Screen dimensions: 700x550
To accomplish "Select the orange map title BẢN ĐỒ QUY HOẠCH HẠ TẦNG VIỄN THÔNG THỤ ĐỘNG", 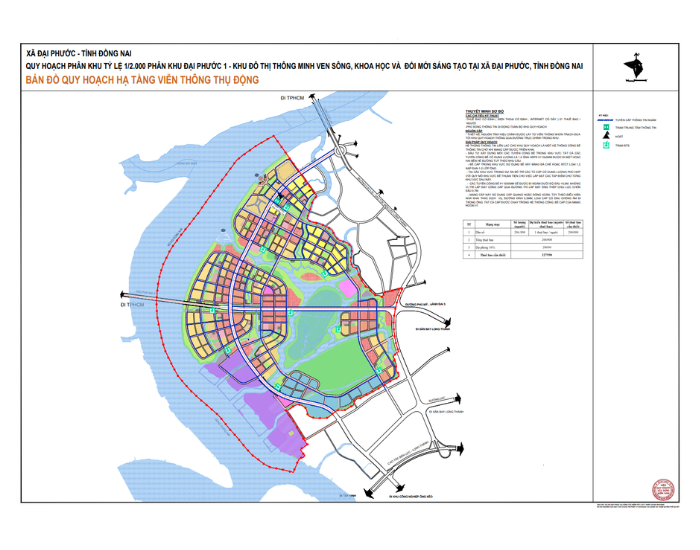I will point(142,80).
